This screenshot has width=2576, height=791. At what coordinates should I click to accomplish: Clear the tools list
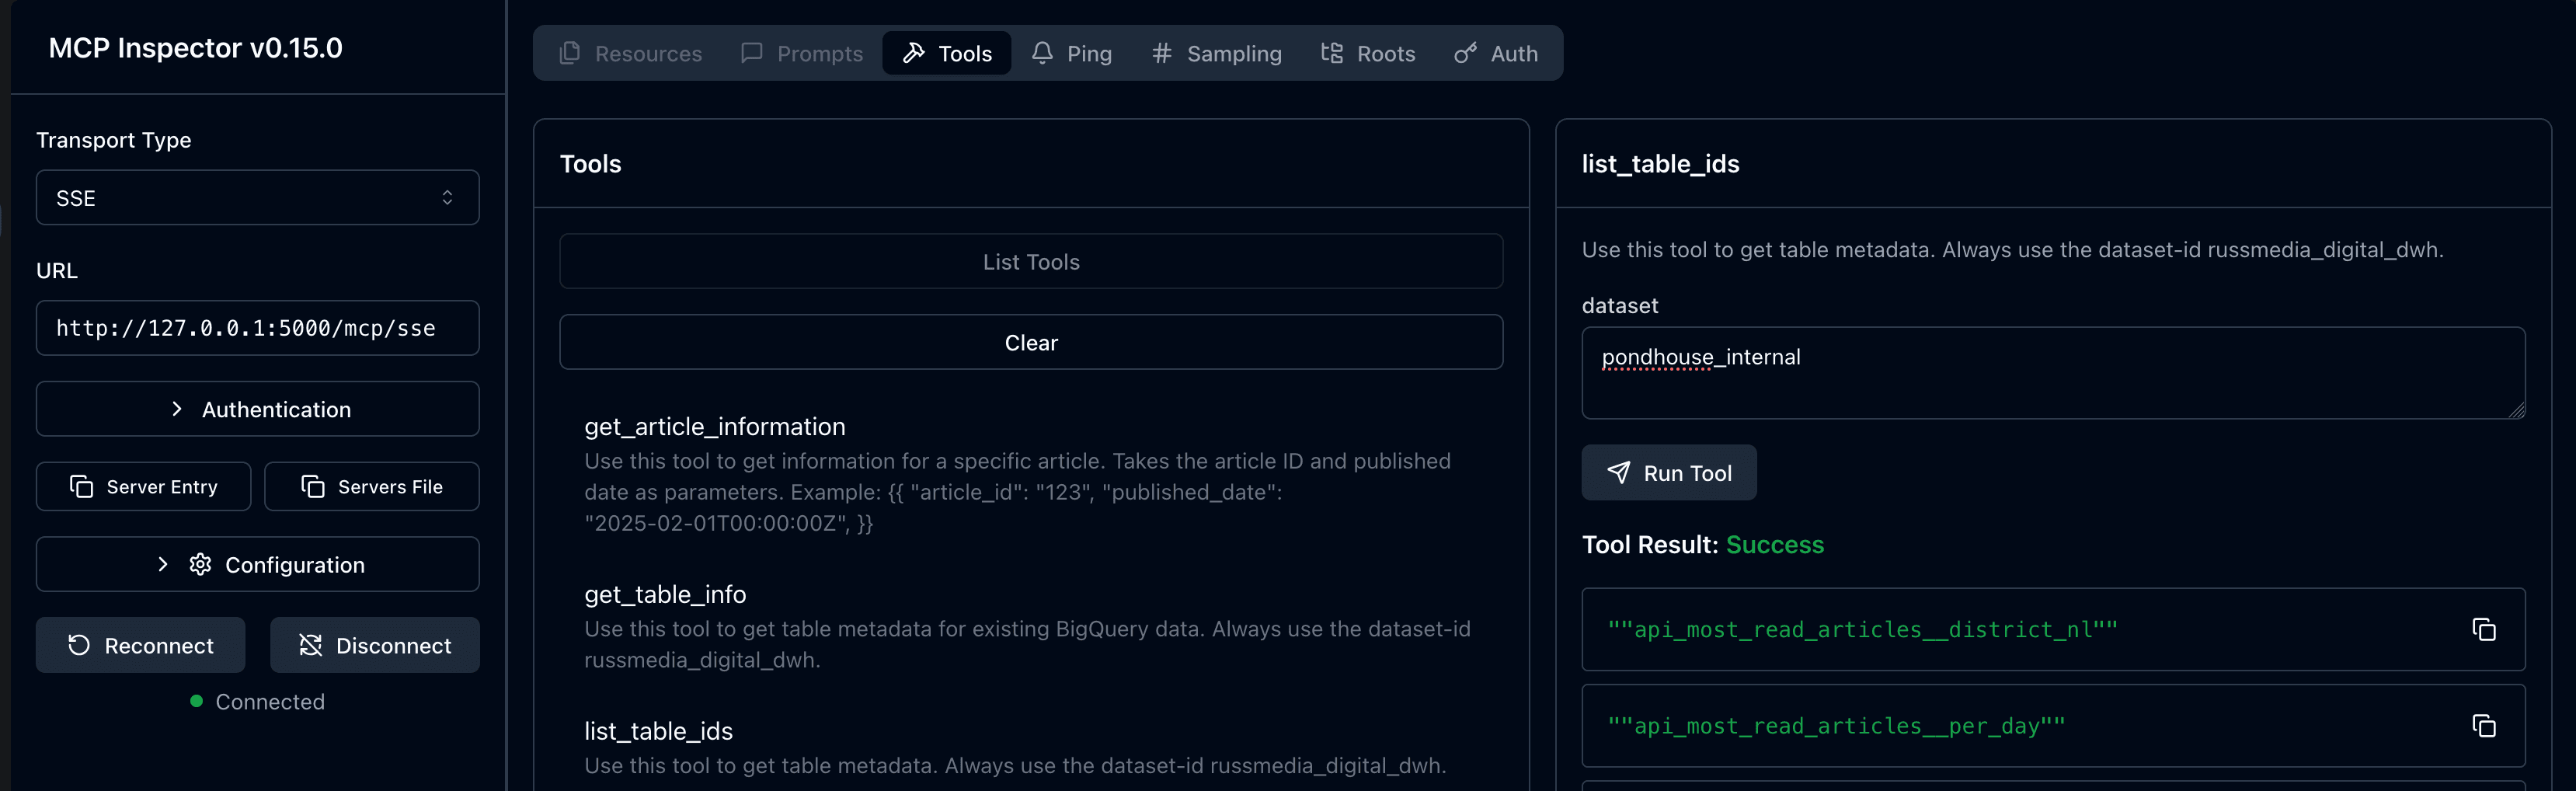point(1031,342)
